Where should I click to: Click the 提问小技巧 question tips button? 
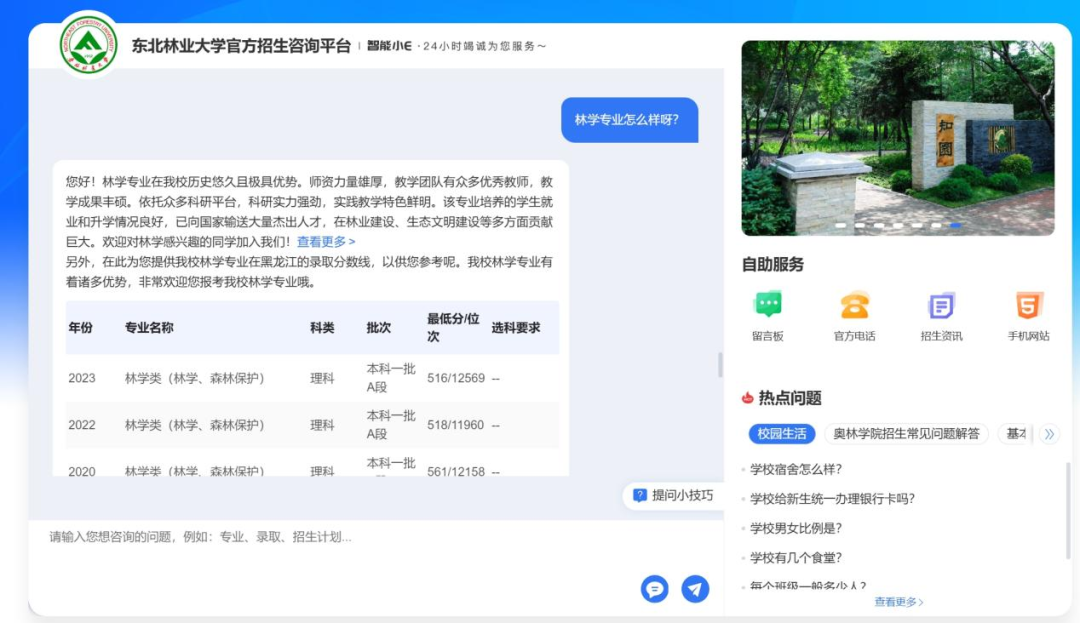673,495
